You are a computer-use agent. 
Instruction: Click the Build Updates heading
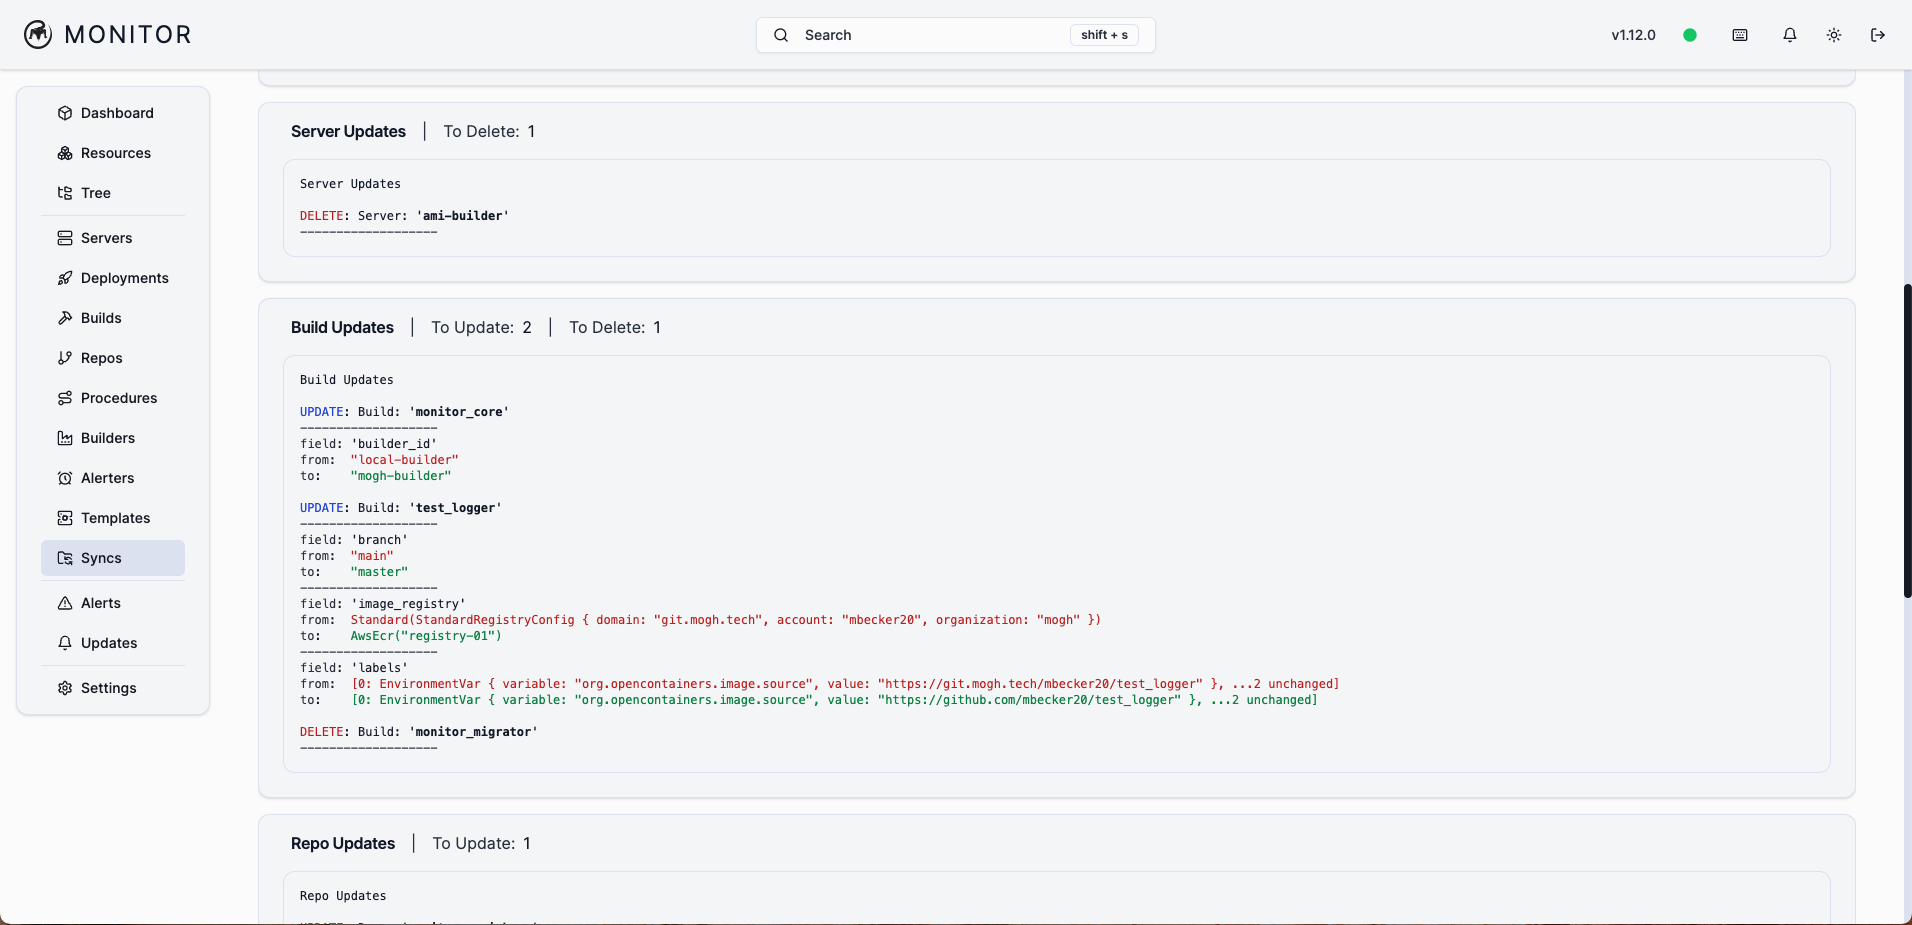[x=342, y=327]
